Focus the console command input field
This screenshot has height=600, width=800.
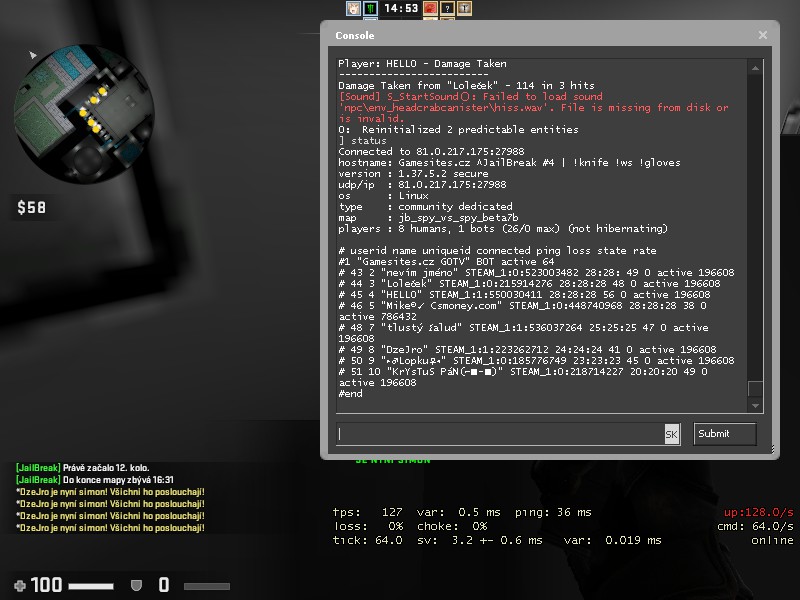pos(500,434)
